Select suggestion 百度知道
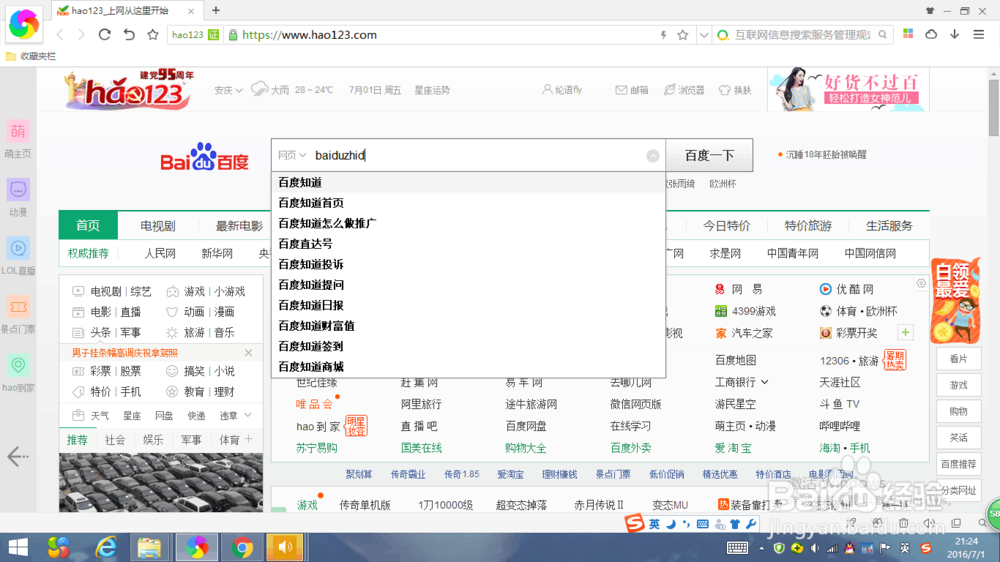The width and height of the screenshot is (1000, 562). (x=469, y=182)
